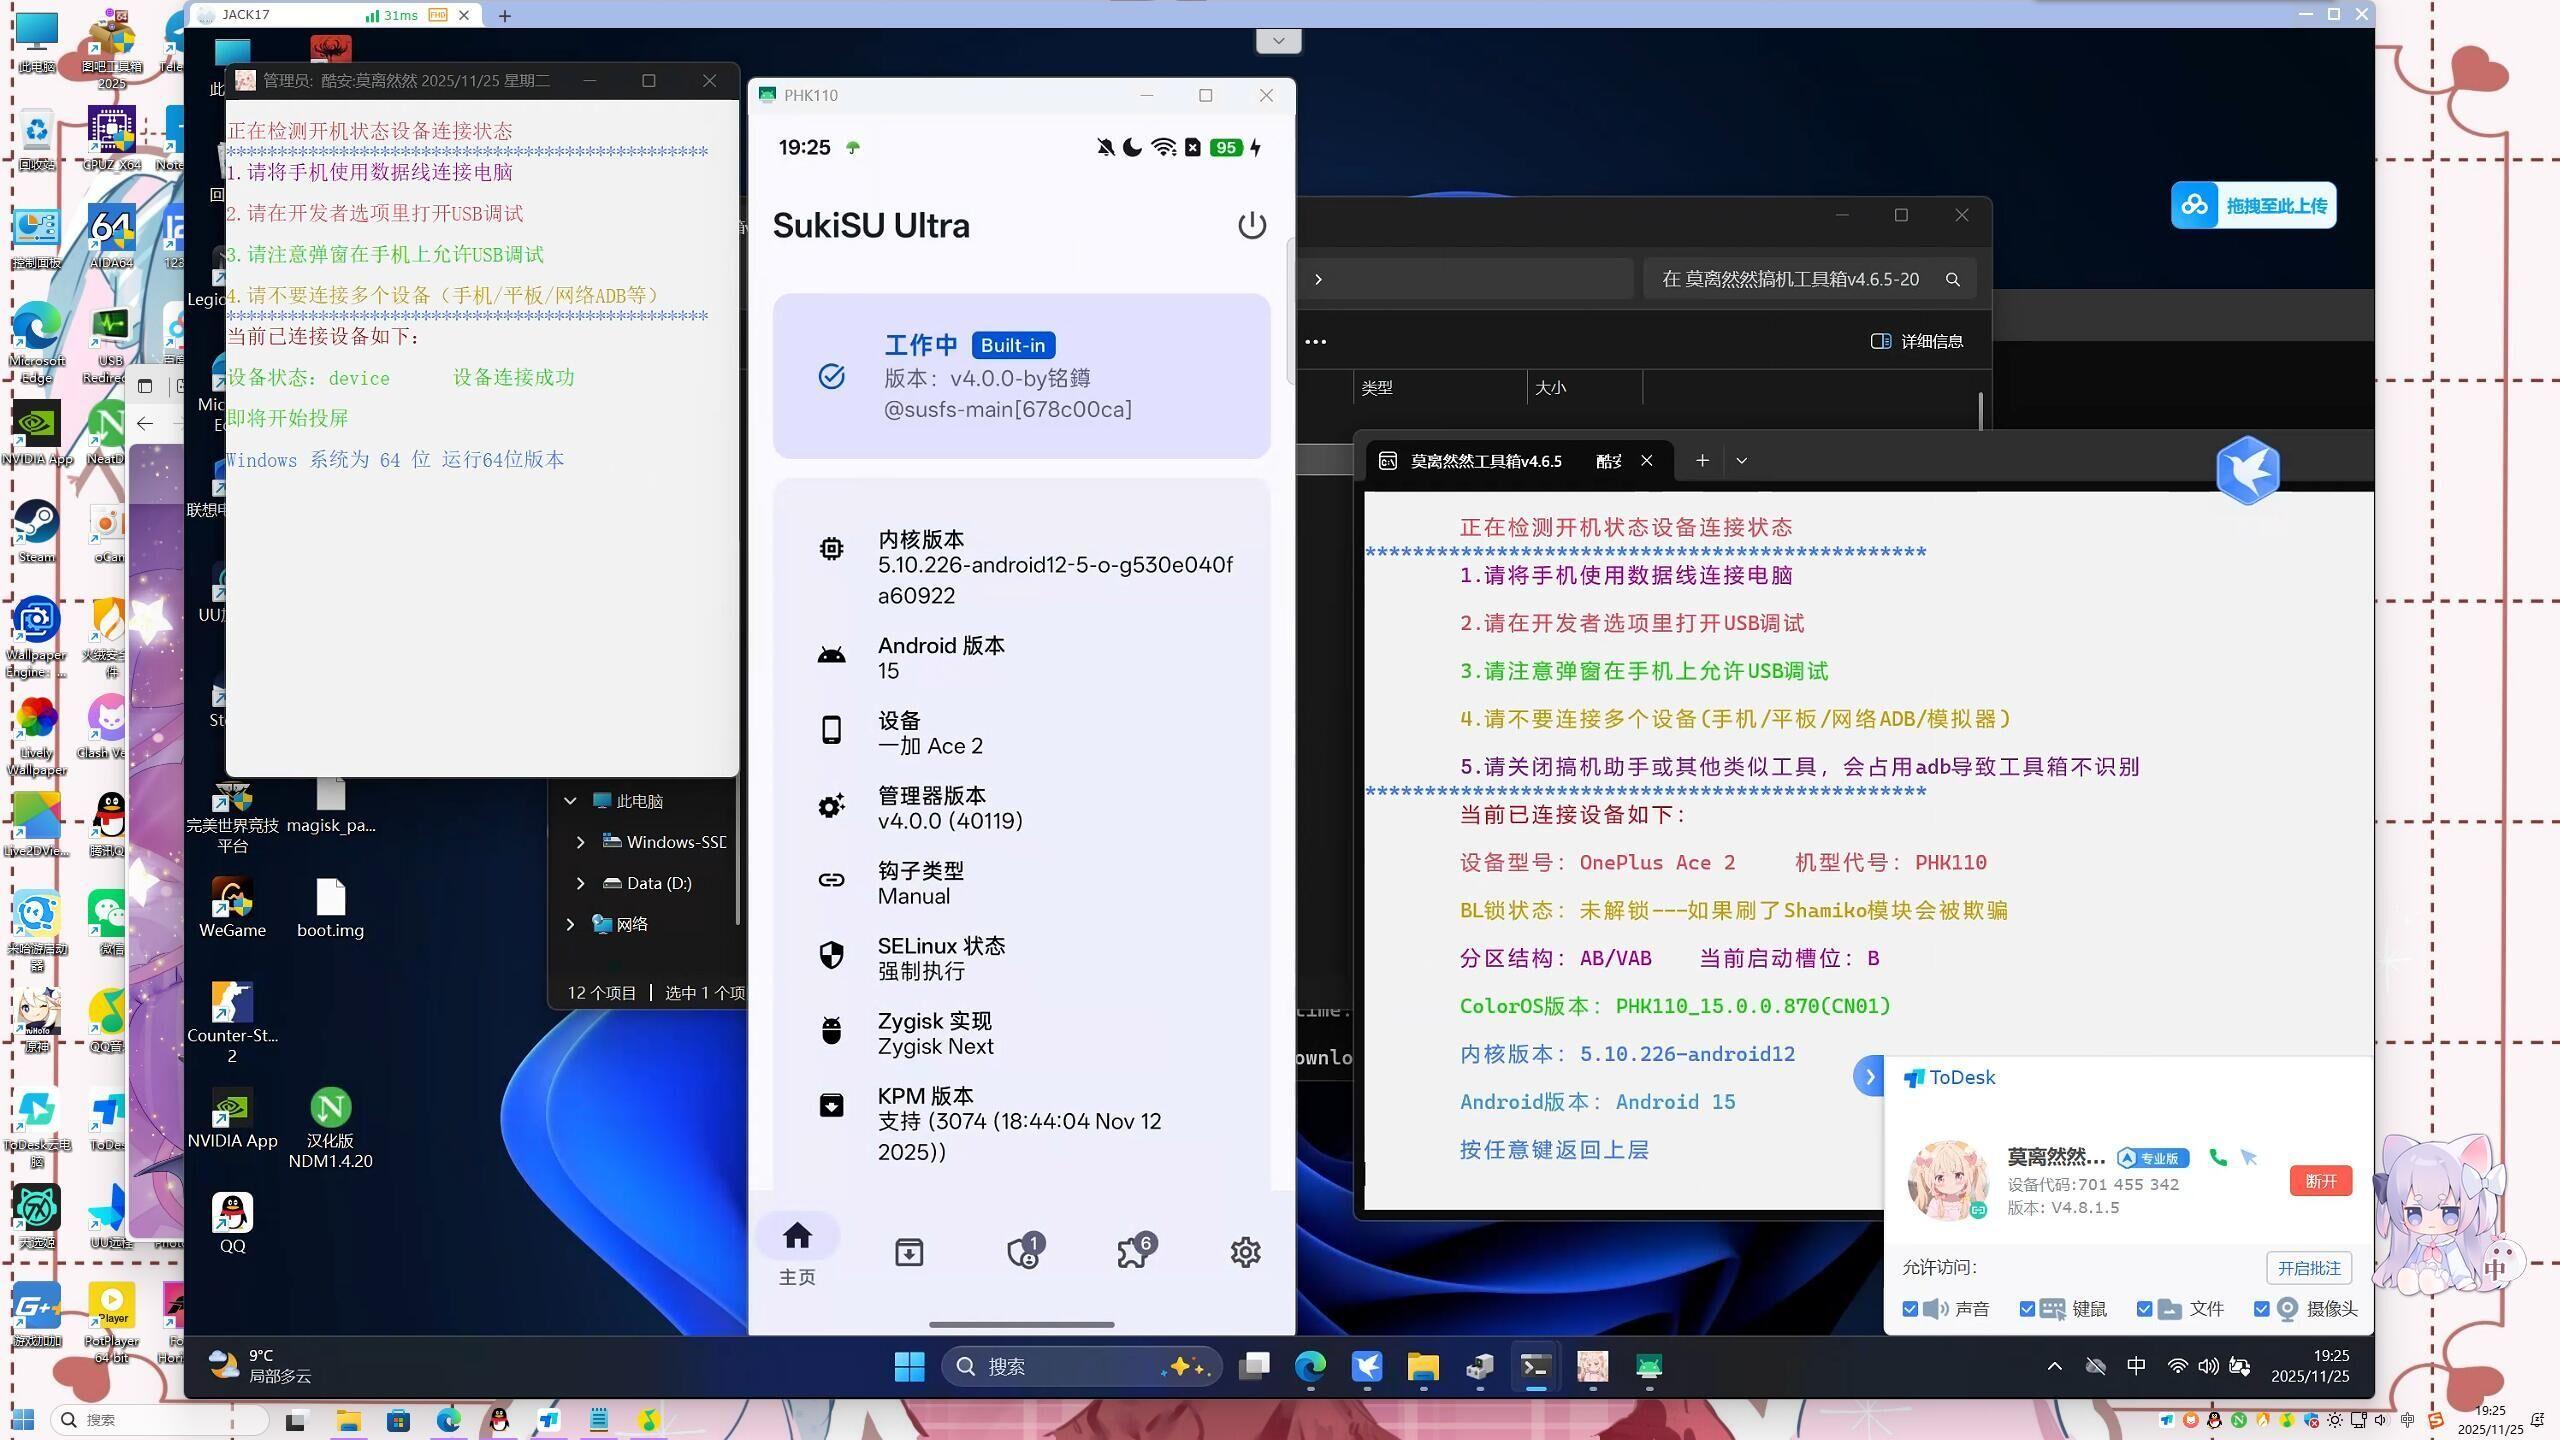The height and width of the screenshot is (1440, 2560).
Task: Expand the Windows-SSD drive tree node
Action: coord(580,842)
